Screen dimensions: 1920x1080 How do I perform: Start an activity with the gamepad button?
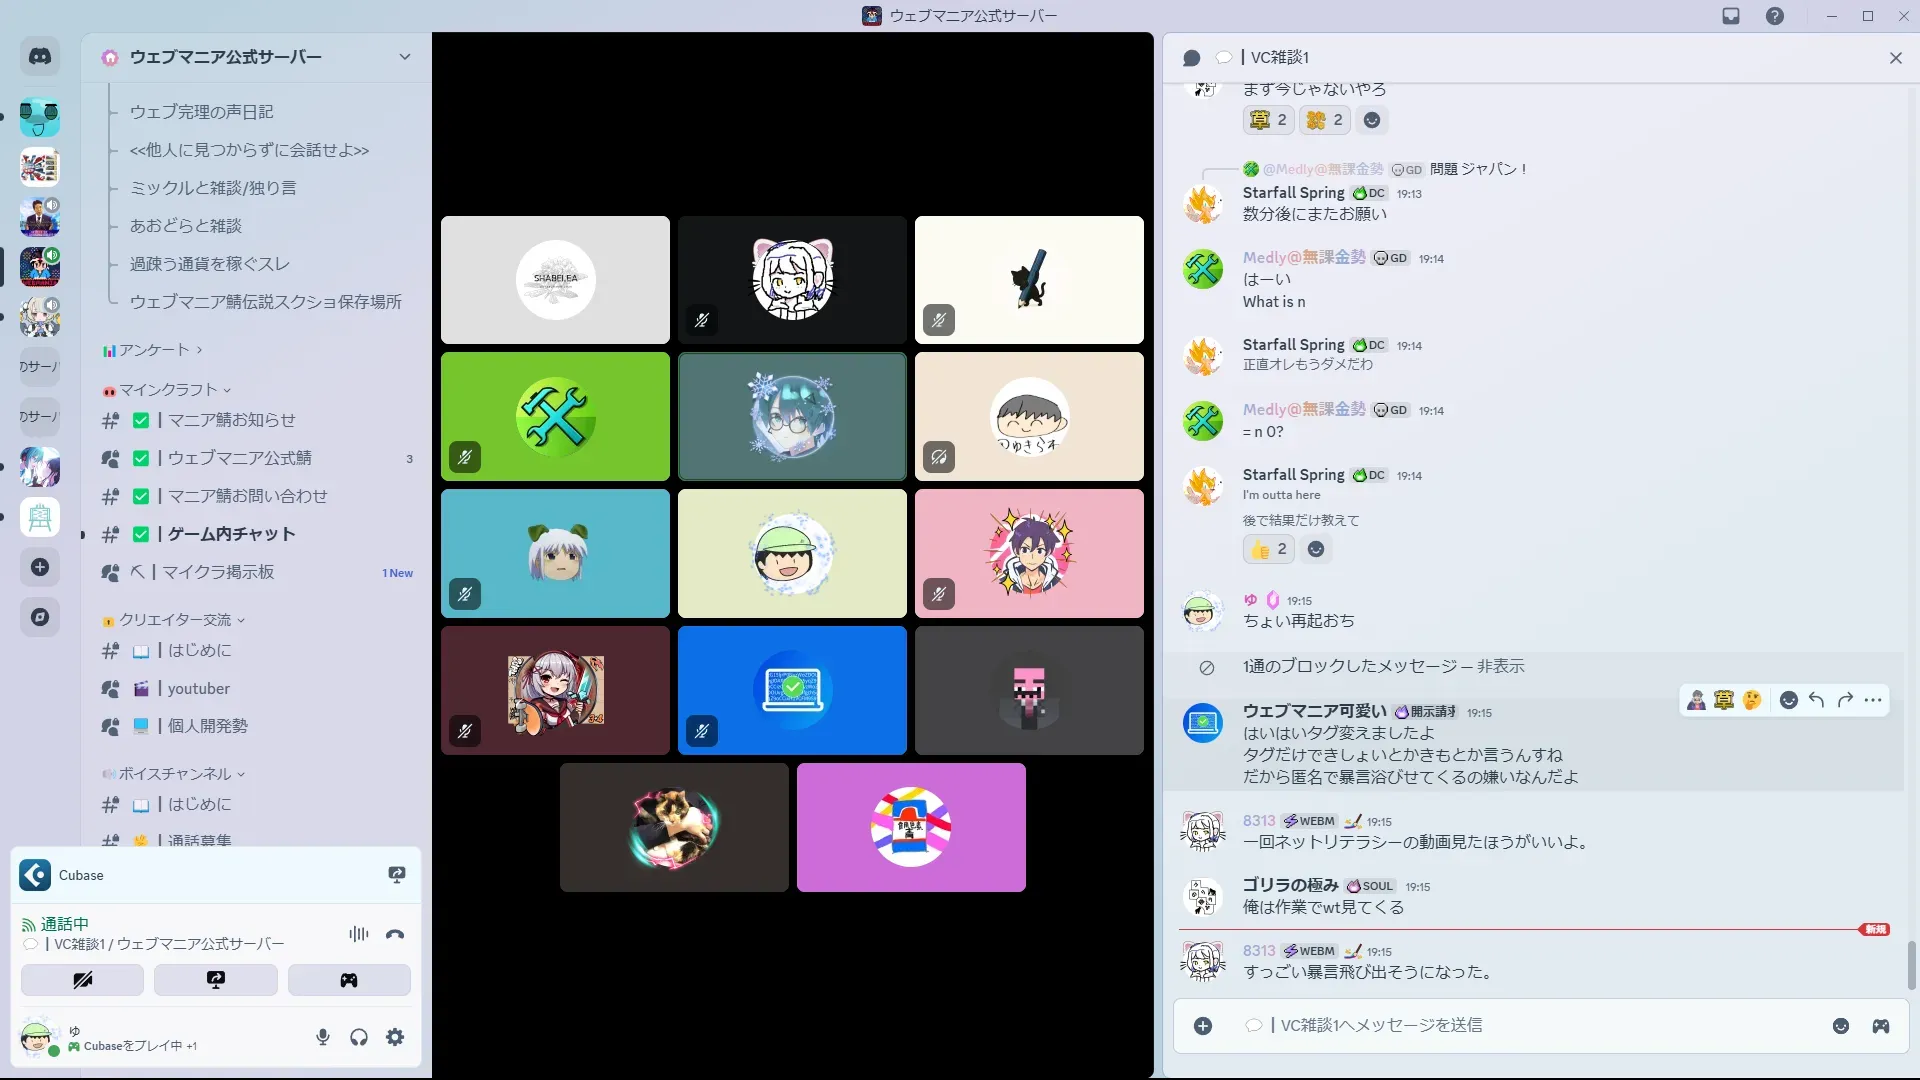(349, 980)
